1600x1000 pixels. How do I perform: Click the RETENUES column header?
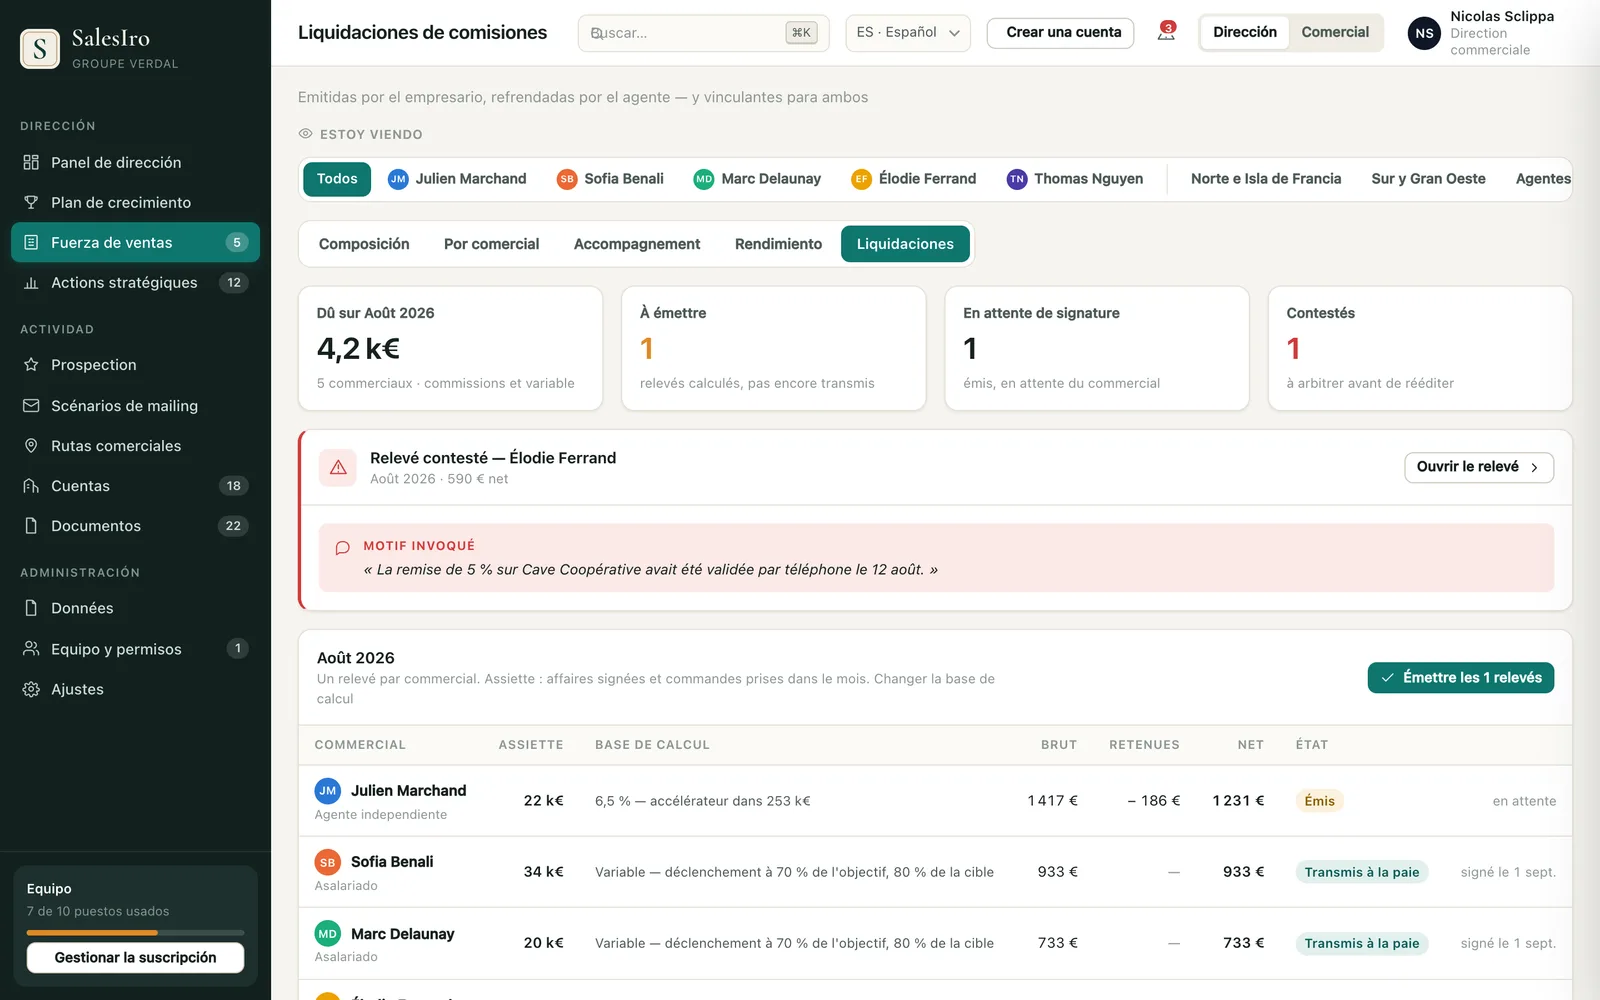coord(1144,745)
